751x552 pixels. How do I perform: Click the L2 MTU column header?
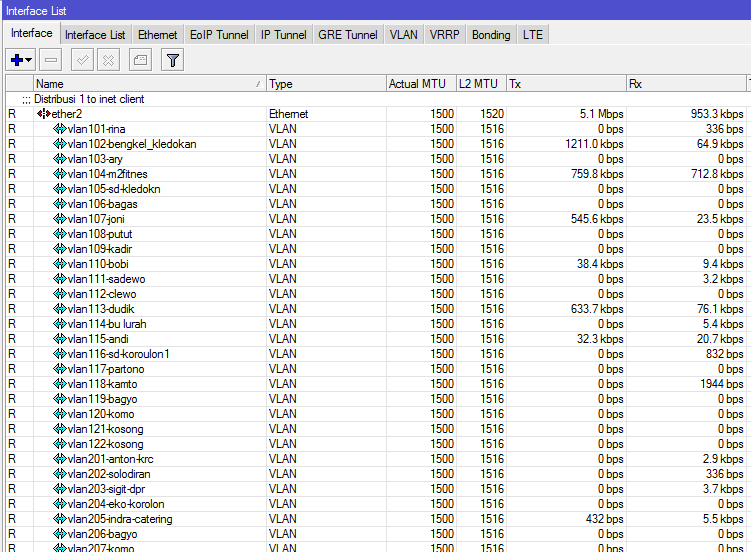click(481, 84)
